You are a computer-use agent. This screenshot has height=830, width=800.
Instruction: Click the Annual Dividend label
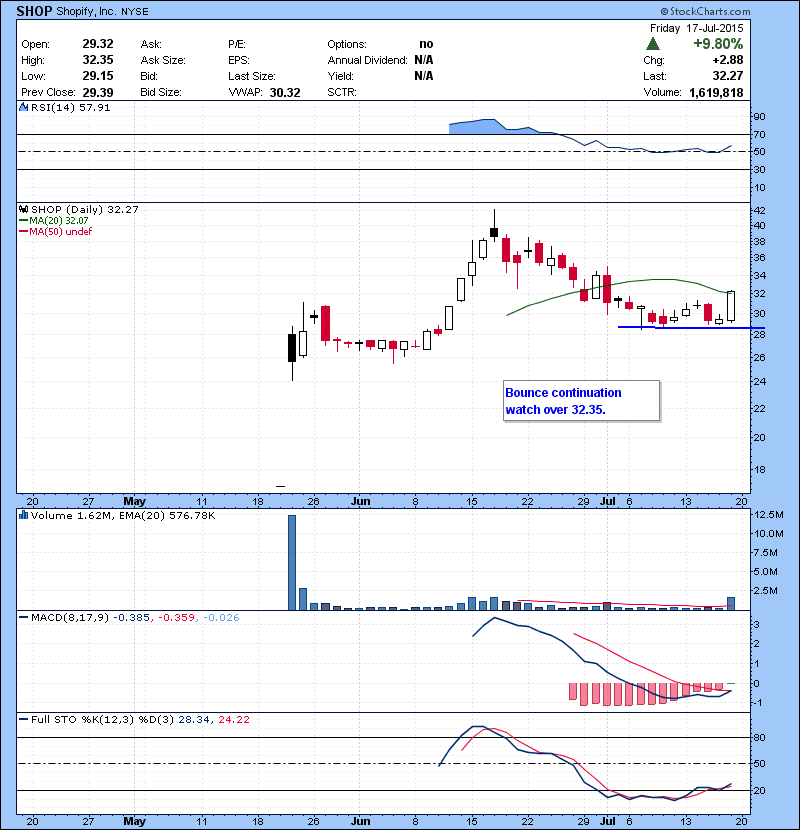(x=367, y=60)
